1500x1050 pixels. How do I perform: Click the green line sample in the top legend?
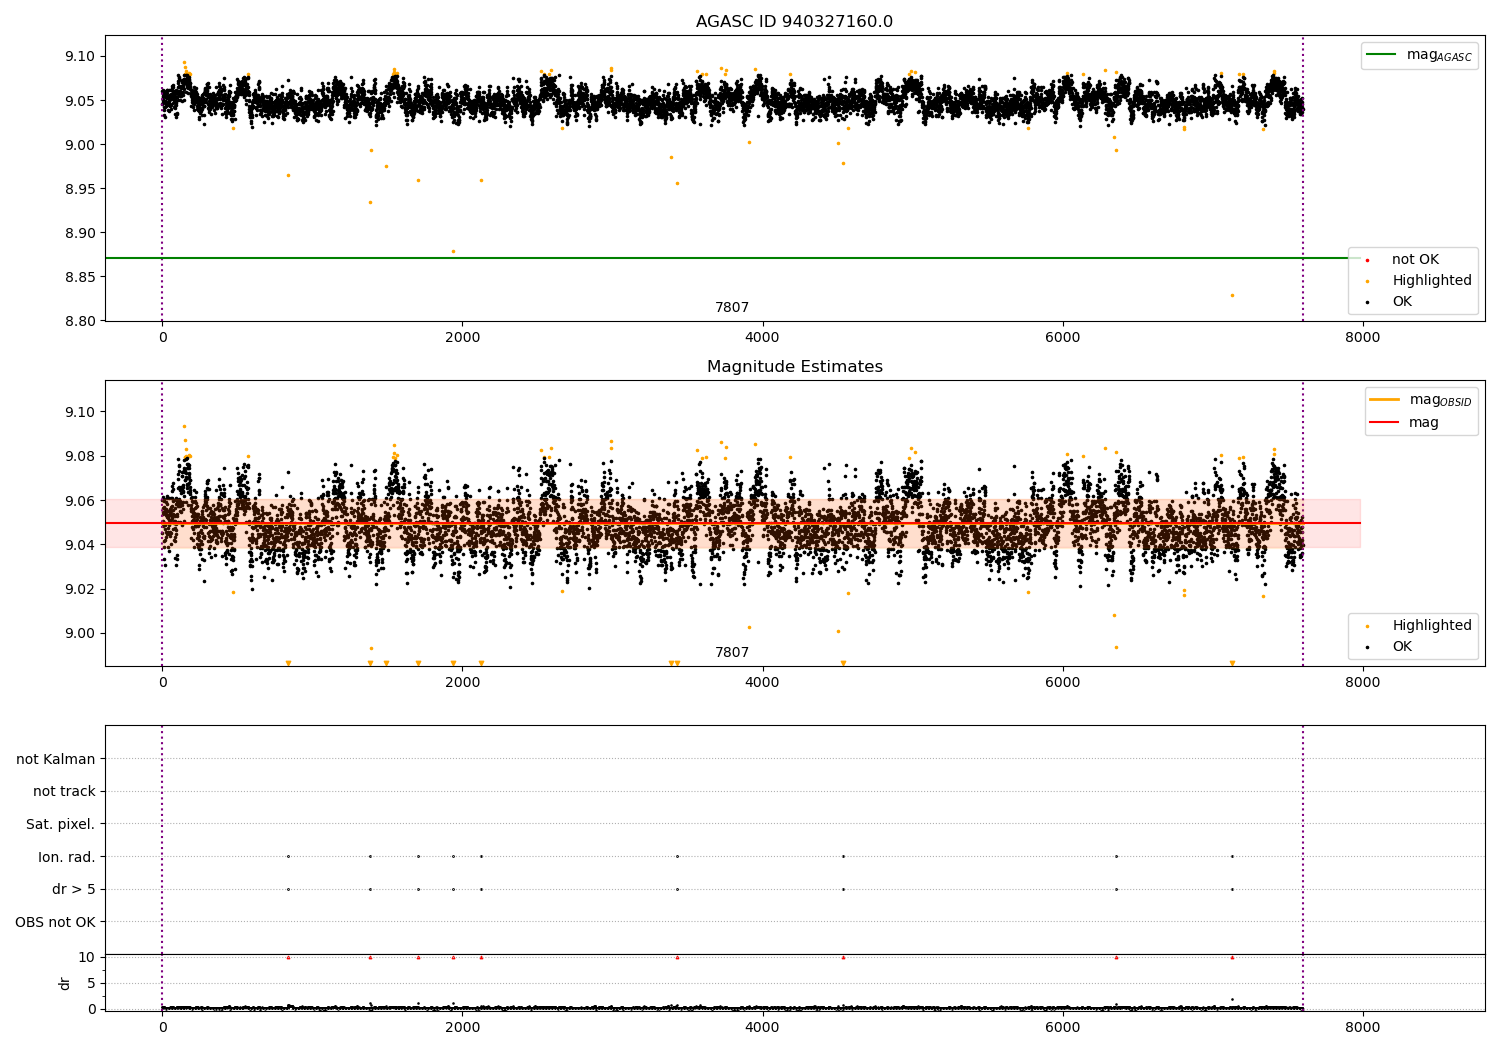1382,55
